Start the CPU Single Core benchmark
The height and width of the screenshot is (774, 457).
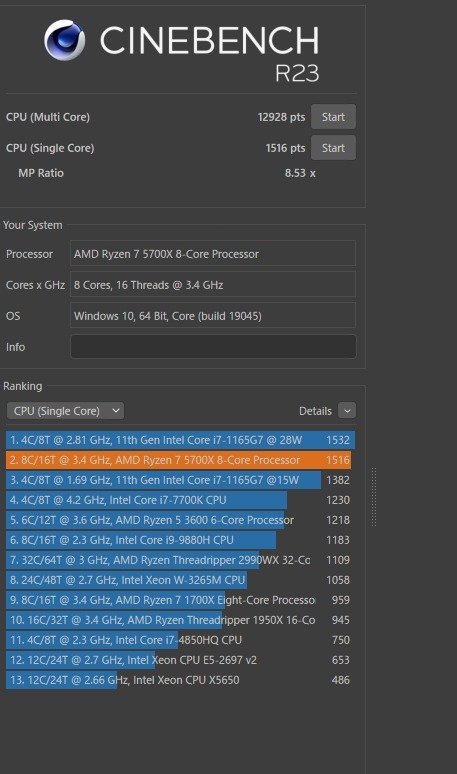pyautogui.click(x=333, y=148)
